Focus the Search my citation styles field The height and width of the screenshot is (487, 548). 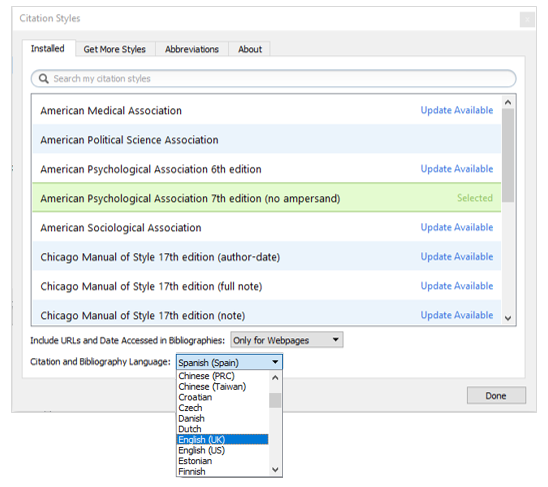(273, 79)
